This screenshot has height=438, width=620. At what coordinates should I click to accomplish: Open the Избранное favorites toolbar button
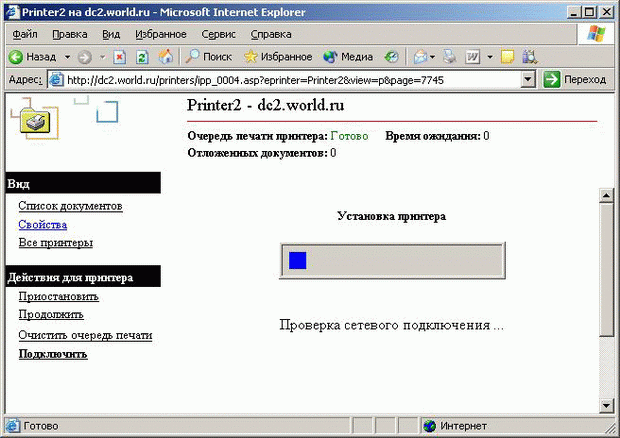pos(278,57)
